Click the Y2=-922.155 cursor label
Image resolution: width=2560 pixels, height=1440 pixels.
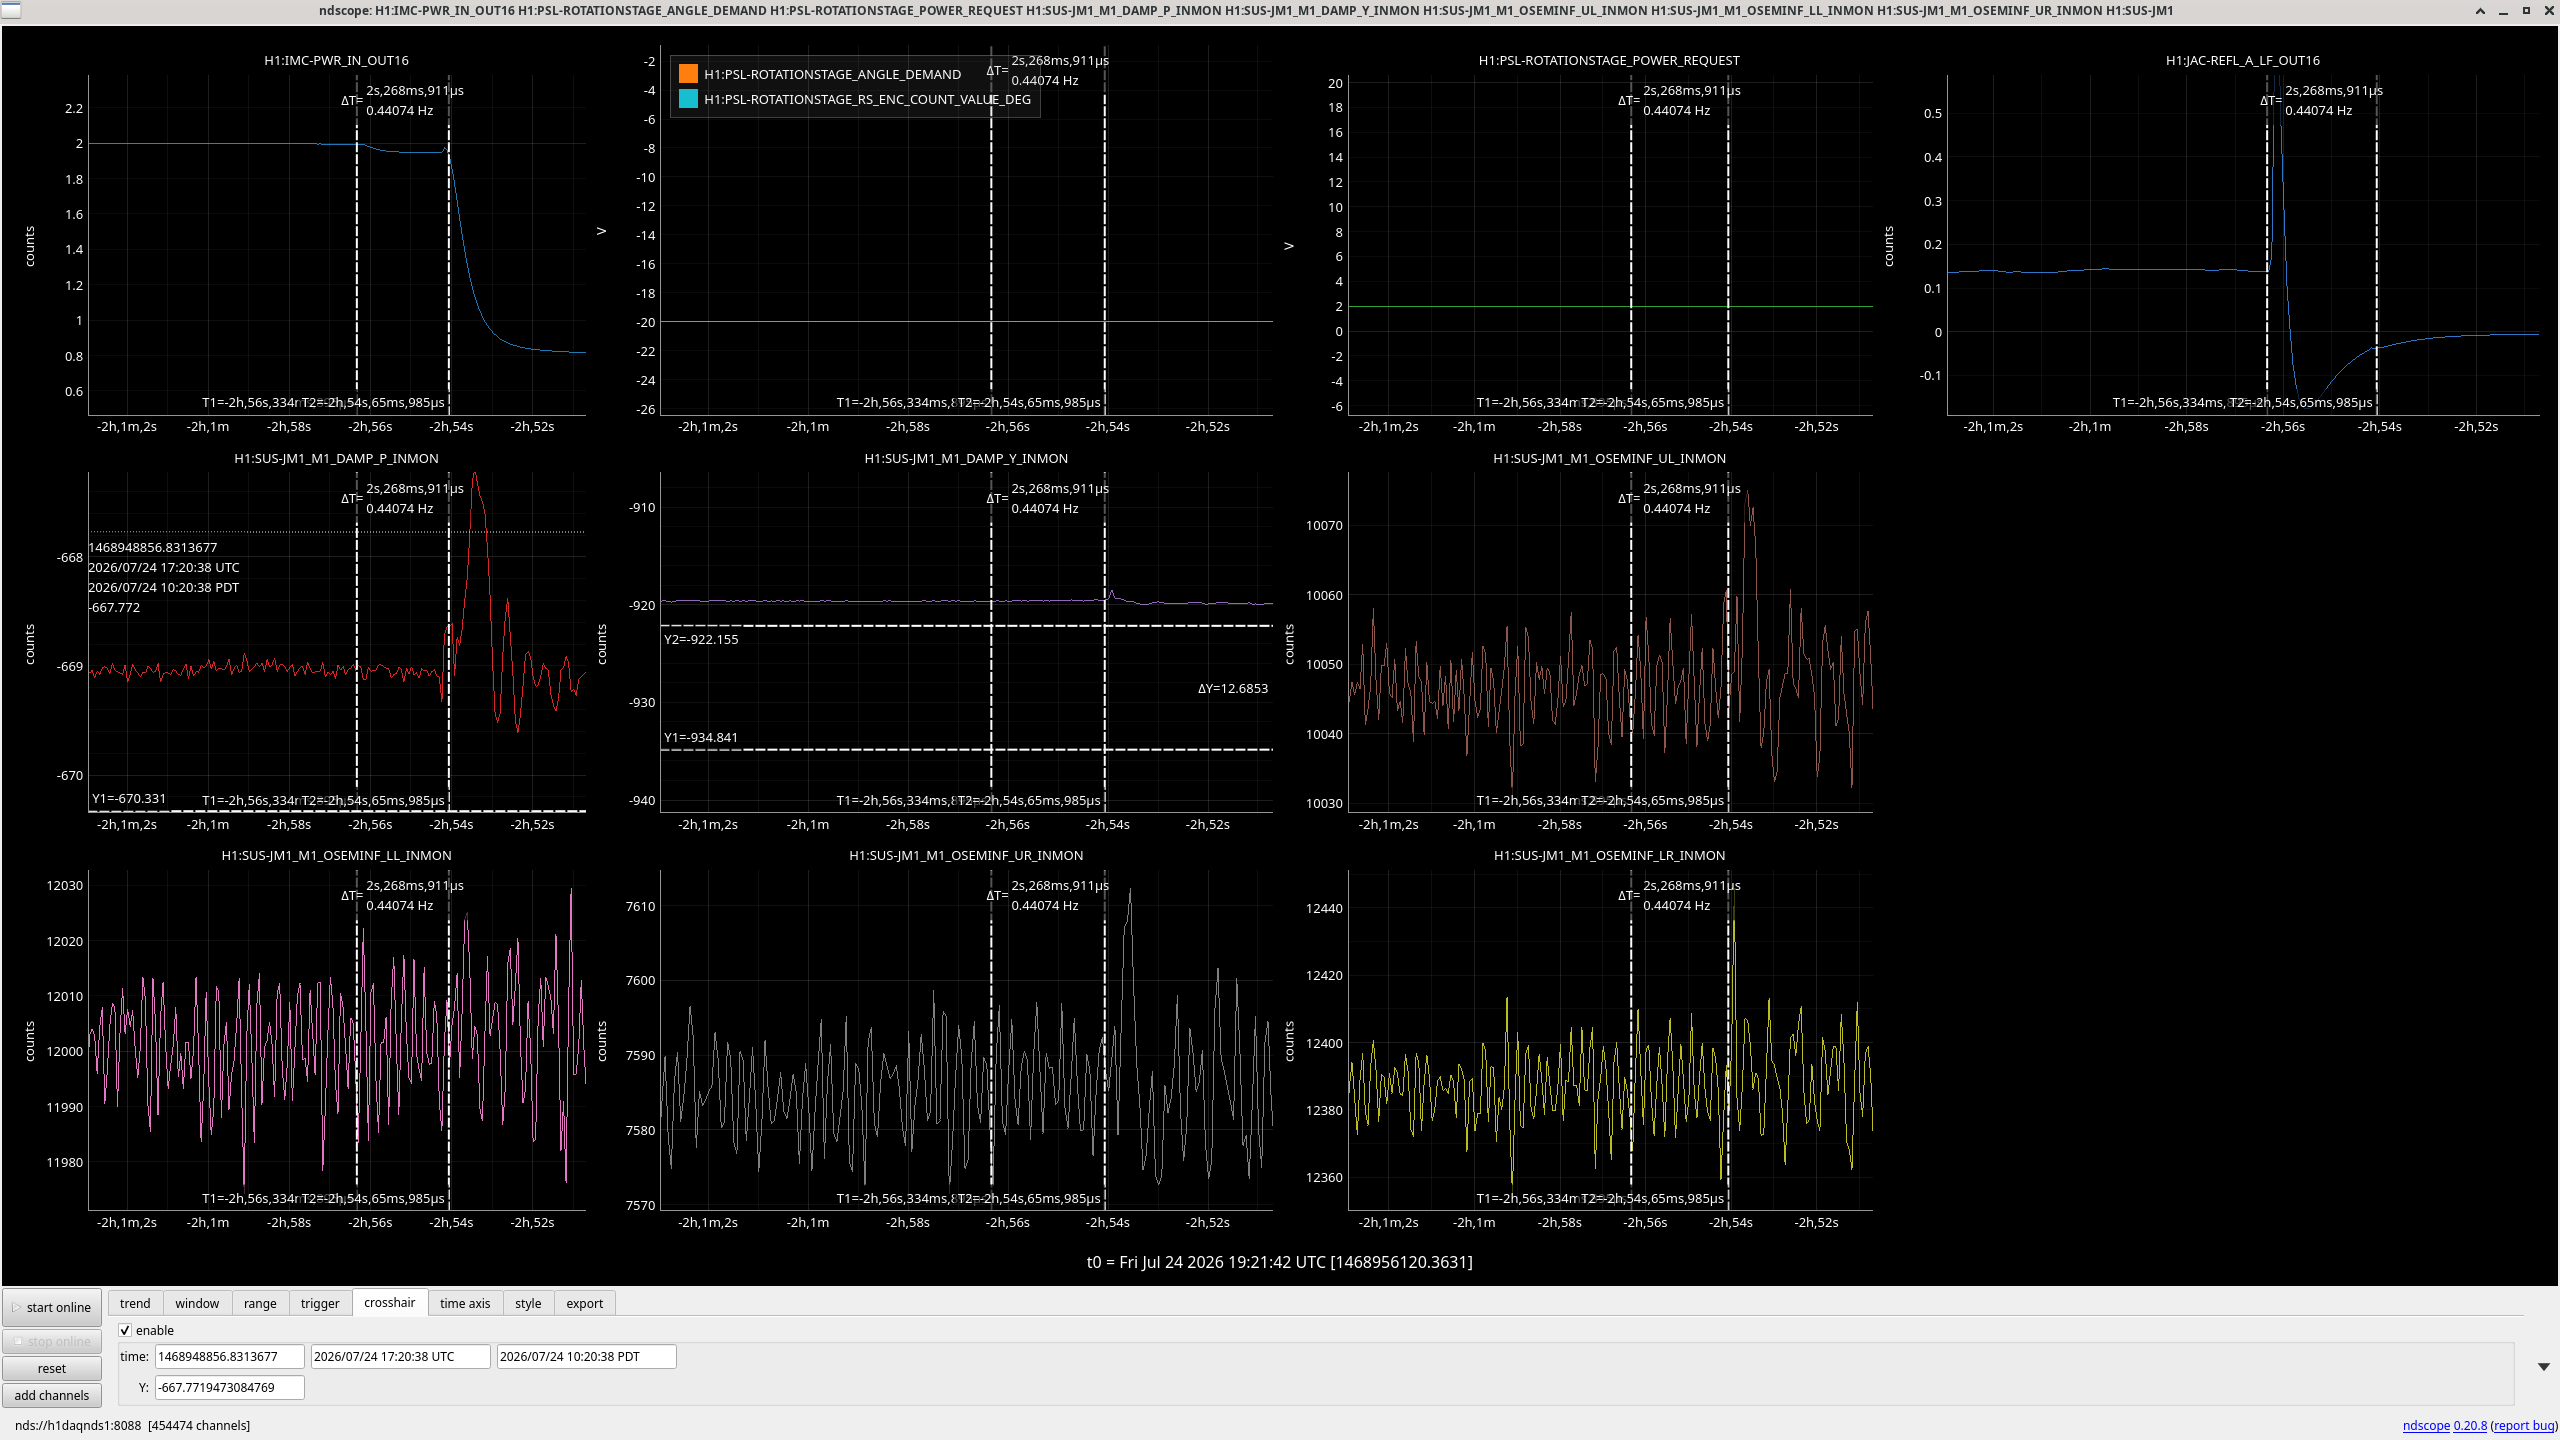click(701, 639)
